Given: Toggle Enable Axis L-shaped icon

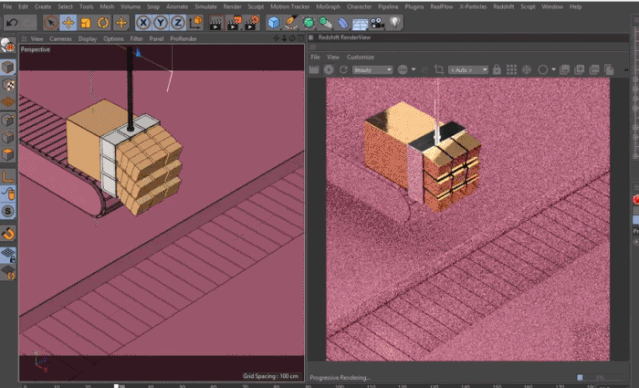Looking at the screenshot, I should (8, 176).
